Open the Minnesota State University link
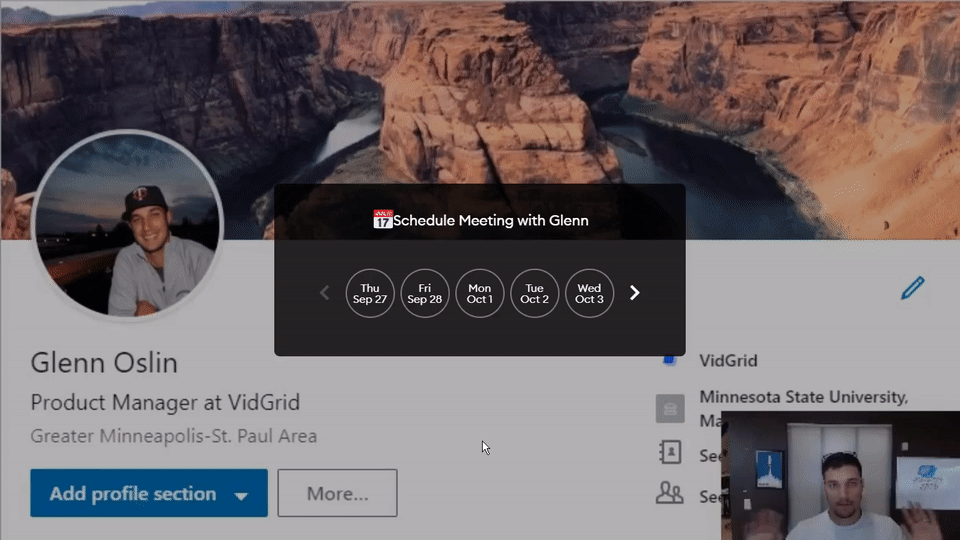The height and width of the screenshot is (540, 960). coord(803,397)
